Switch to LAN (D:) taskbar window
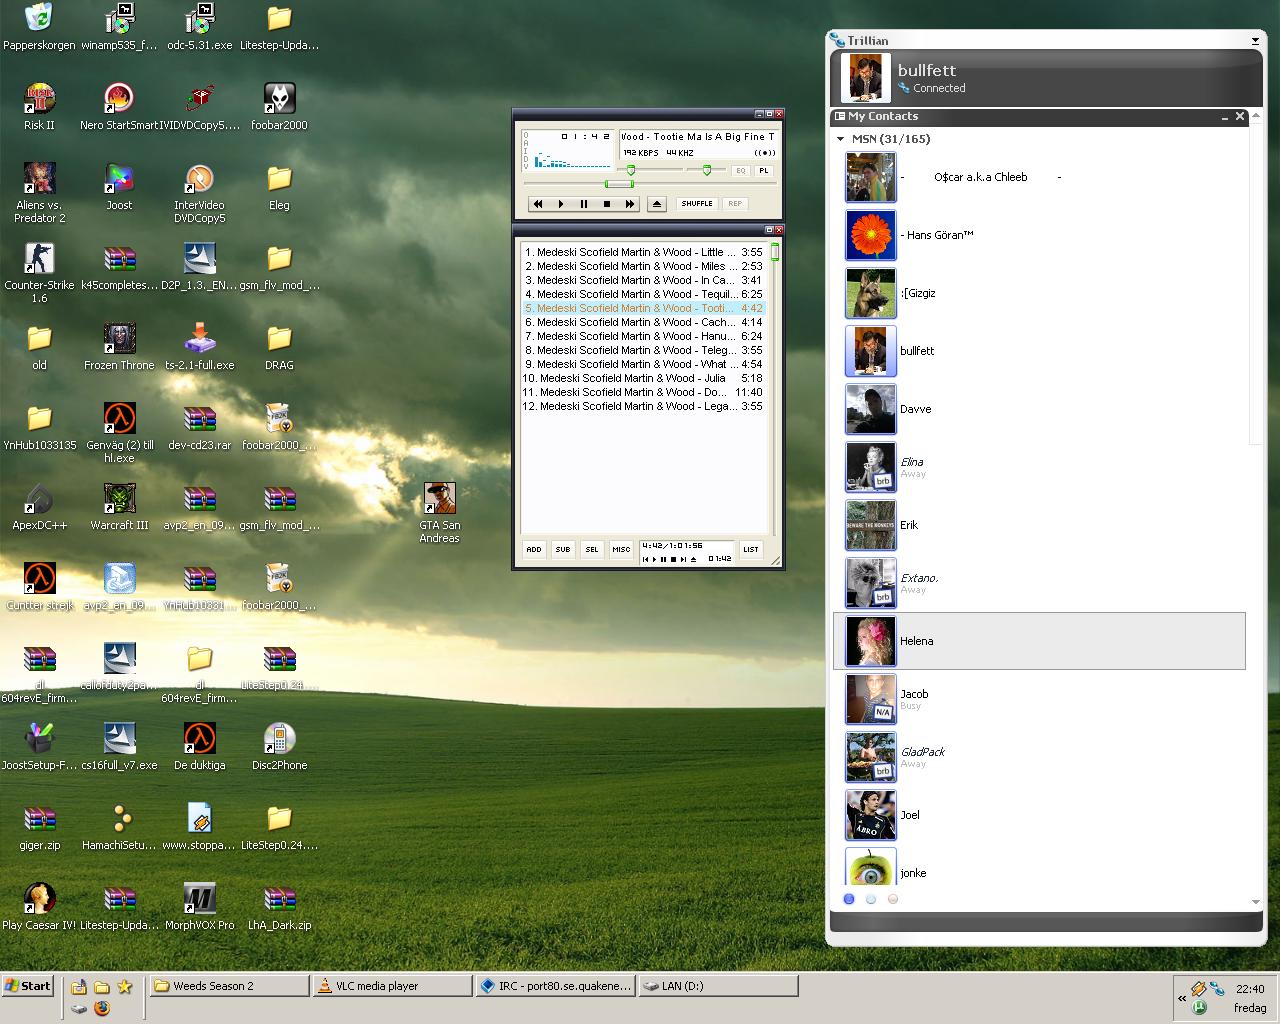Image resolution: width=1280 pixels, height=1024 pixels. 717,986
